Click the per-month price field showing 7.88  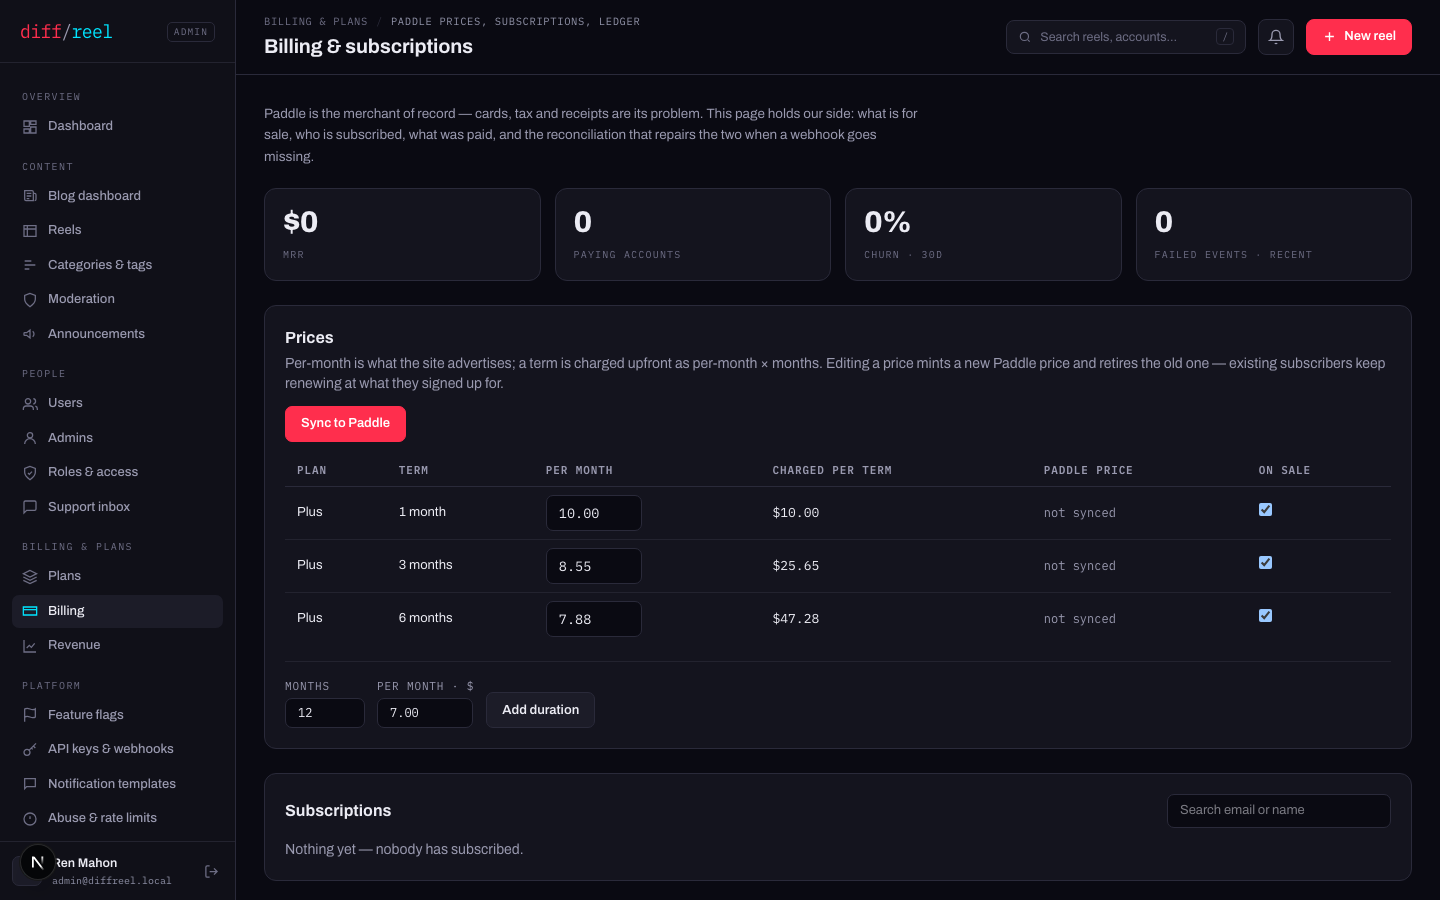pyautogui.click(x=594, y=619)
